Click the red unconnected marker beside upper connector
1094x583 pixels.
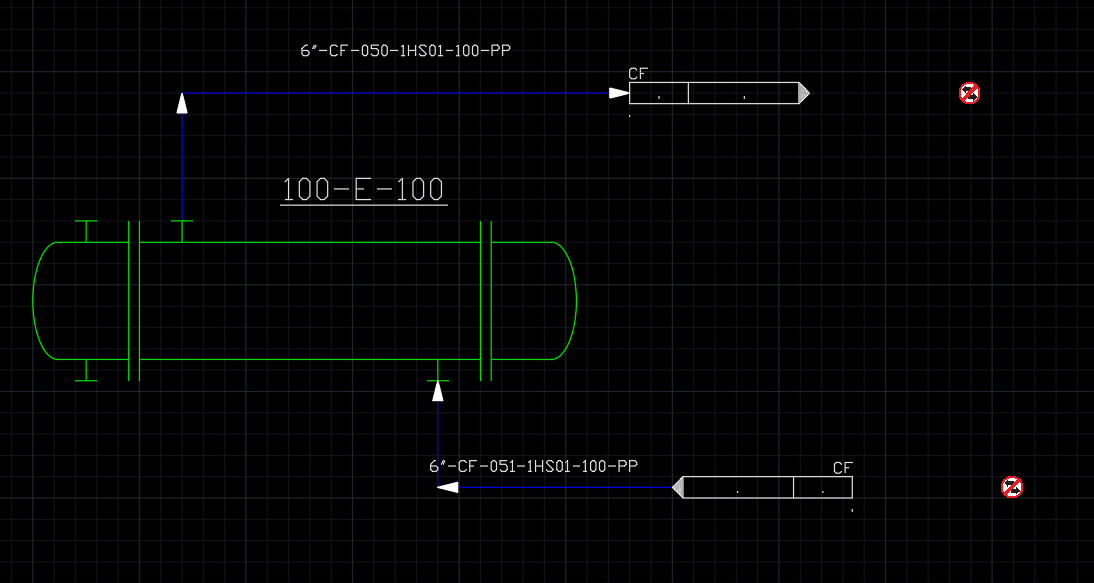pos(970,93)
